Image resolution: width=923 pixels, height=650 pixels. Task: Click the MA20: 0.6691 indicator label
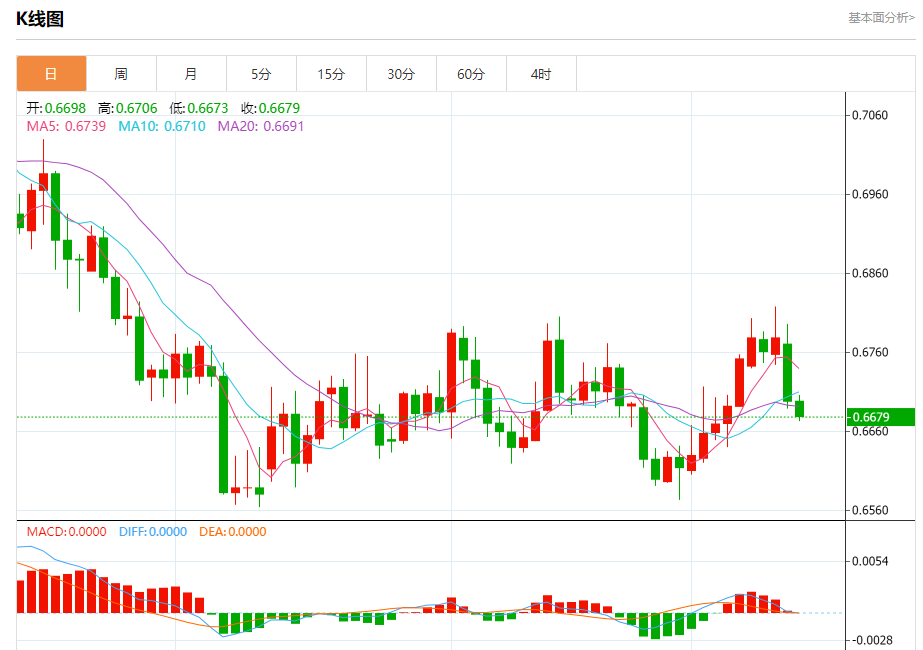(x=261, y=127)
